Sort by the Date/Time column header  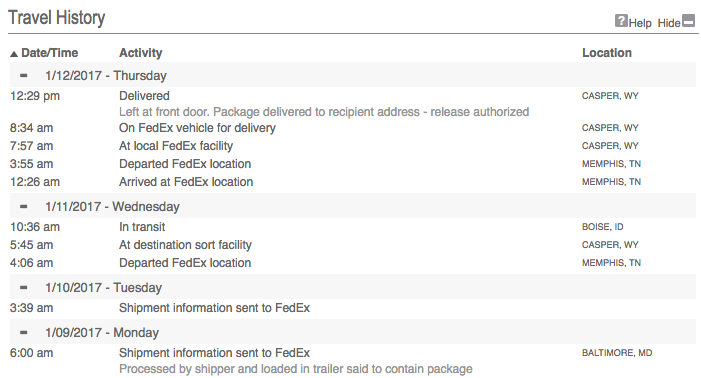pos(50,53)
